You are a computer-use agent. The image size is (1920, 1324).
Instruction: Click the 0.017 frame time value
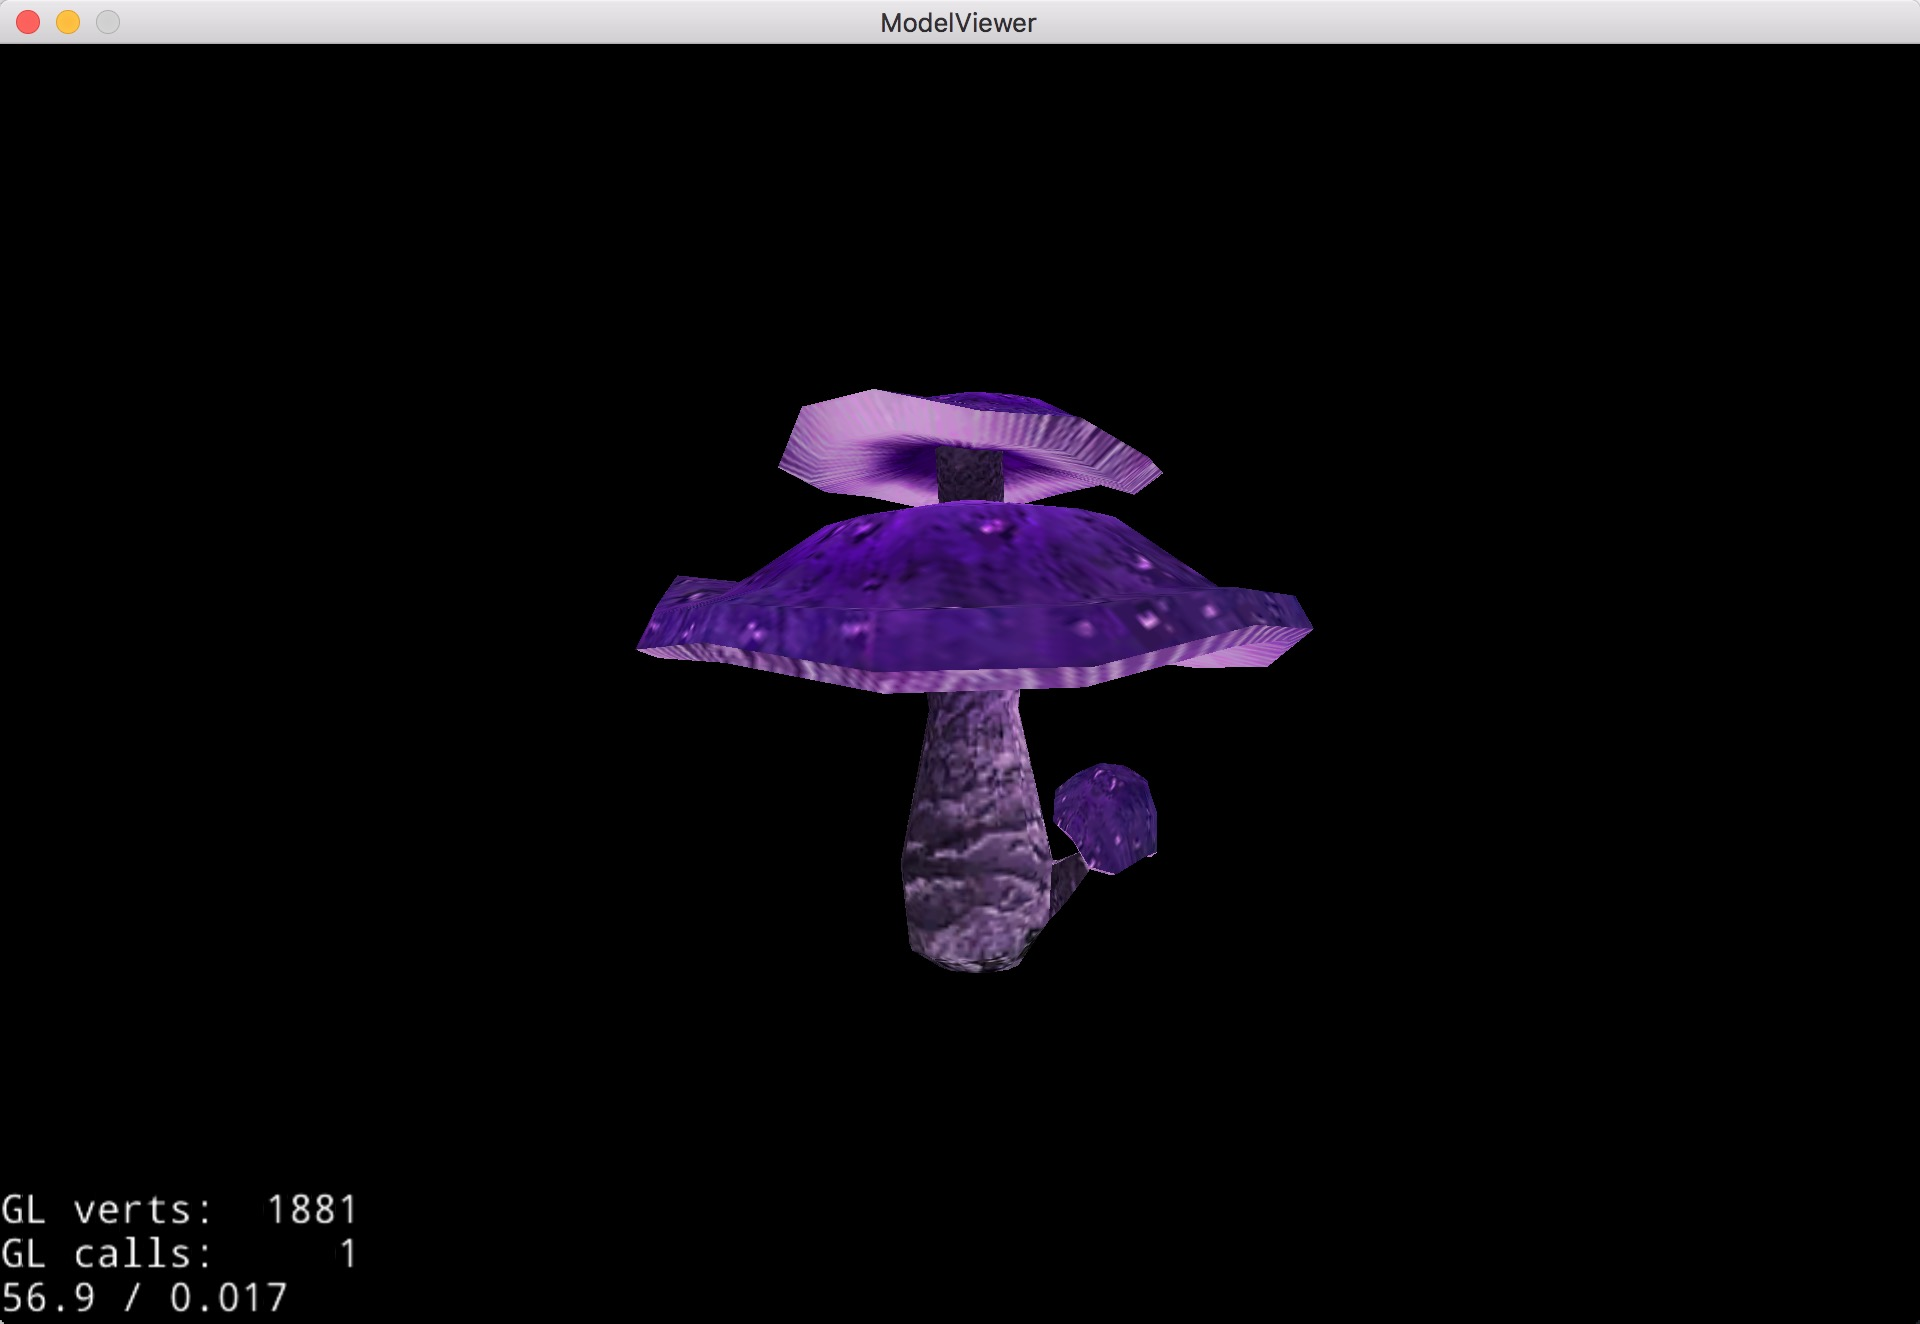click(228, 1298)
